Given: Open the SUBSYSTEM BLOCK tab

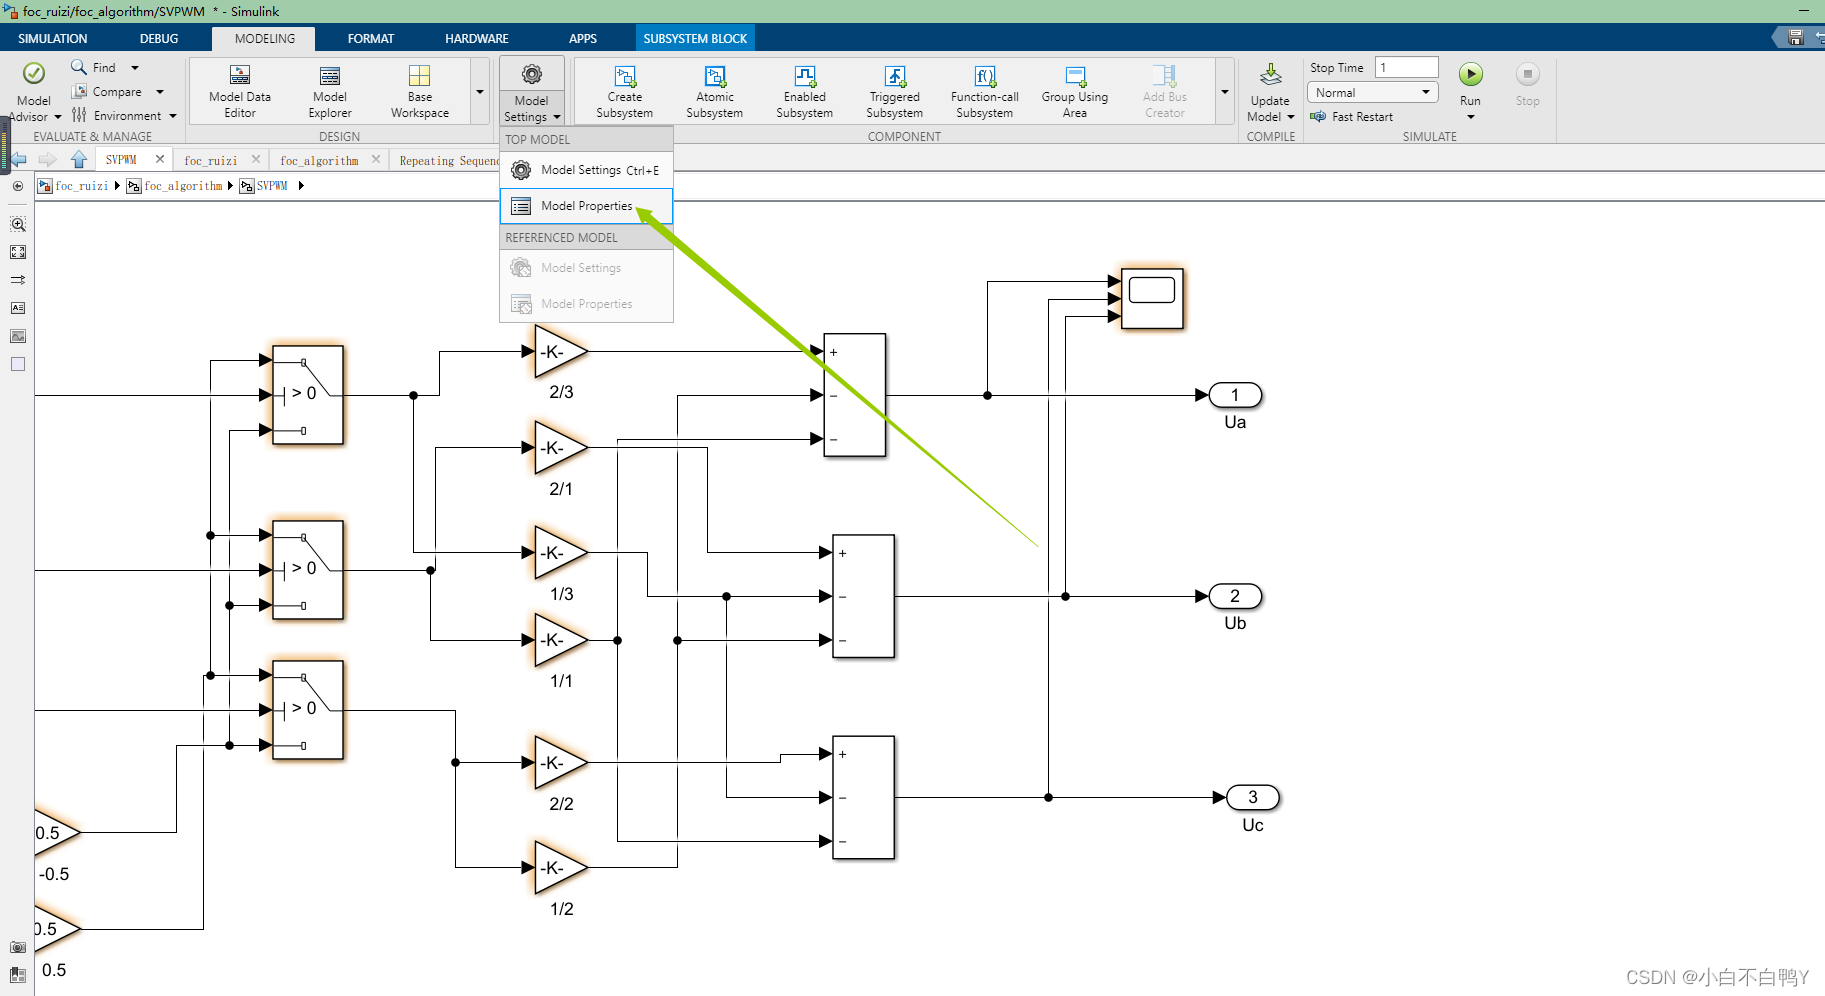Looking at the screenshot, I should 695,39.
